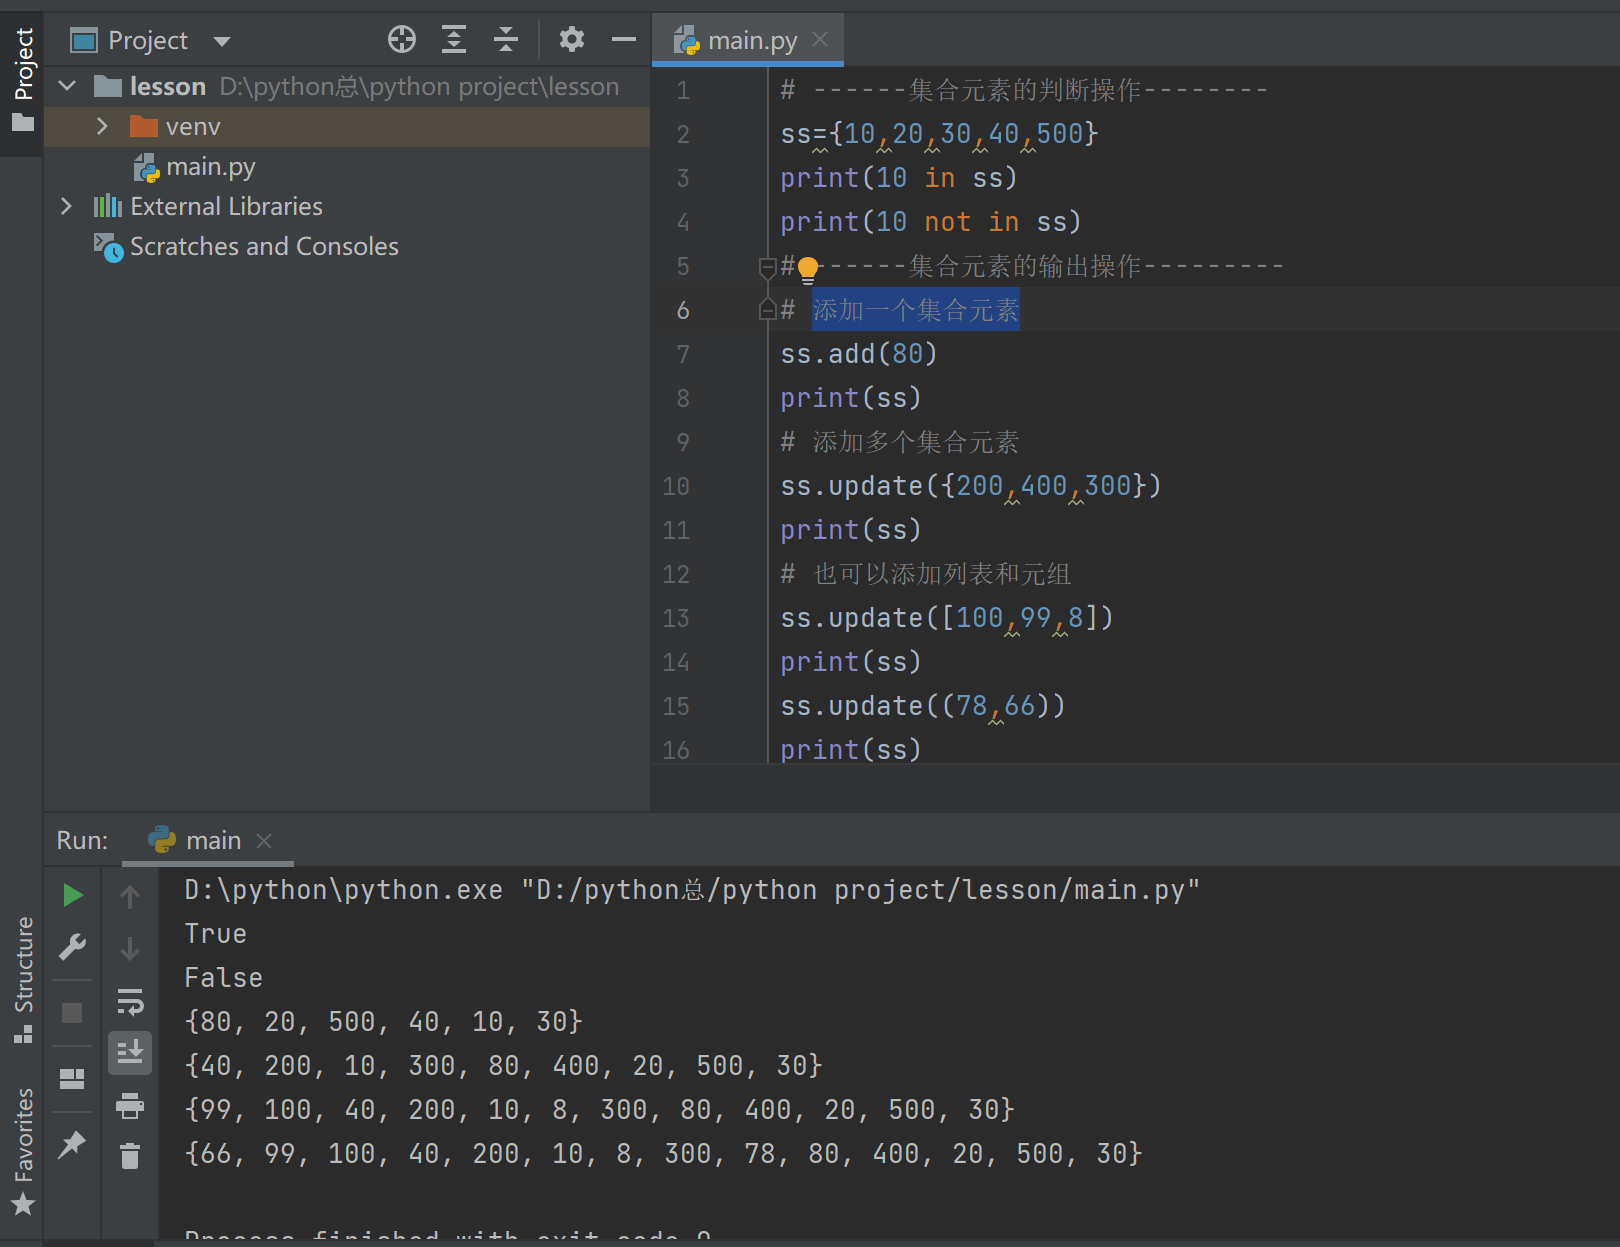
Task: Toggle fold marker at line 6
Action: tap(767, 309)
